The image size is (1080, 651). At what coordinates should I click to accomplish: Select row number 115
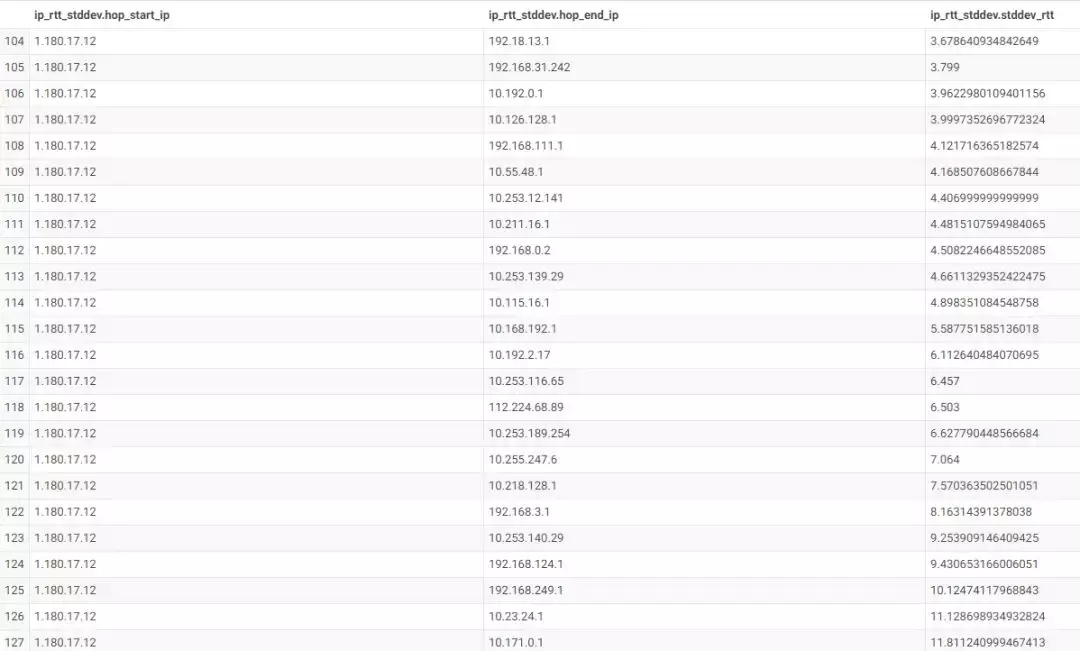click(14, 329)
